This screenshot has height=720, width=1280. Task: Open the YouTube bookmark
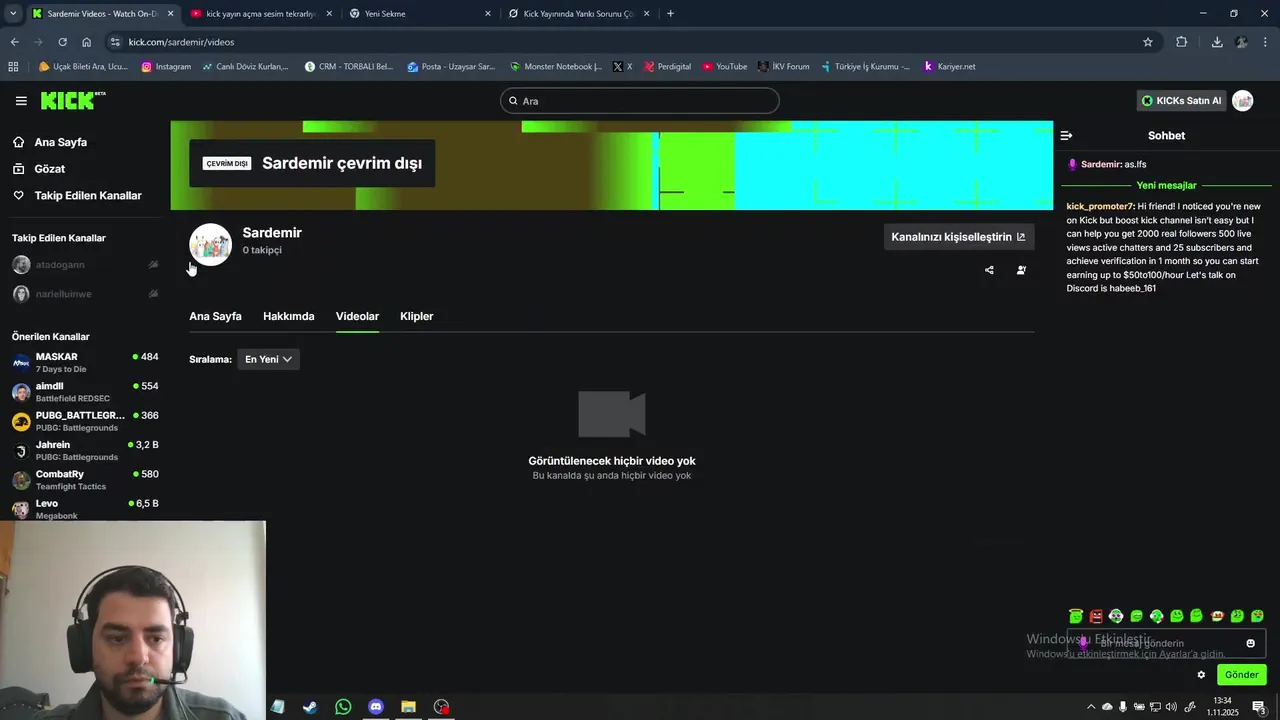coord(725,67)
